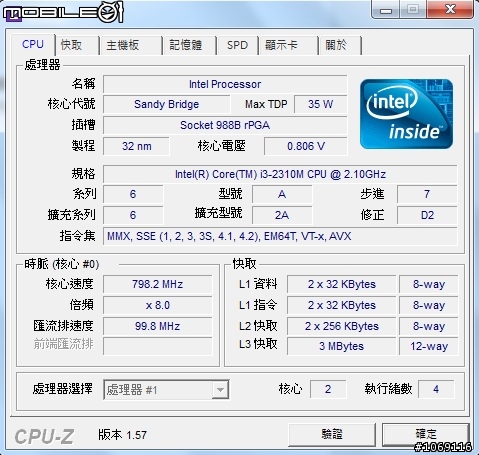Click the Max TDP value 35 W

tap(320, 104)
